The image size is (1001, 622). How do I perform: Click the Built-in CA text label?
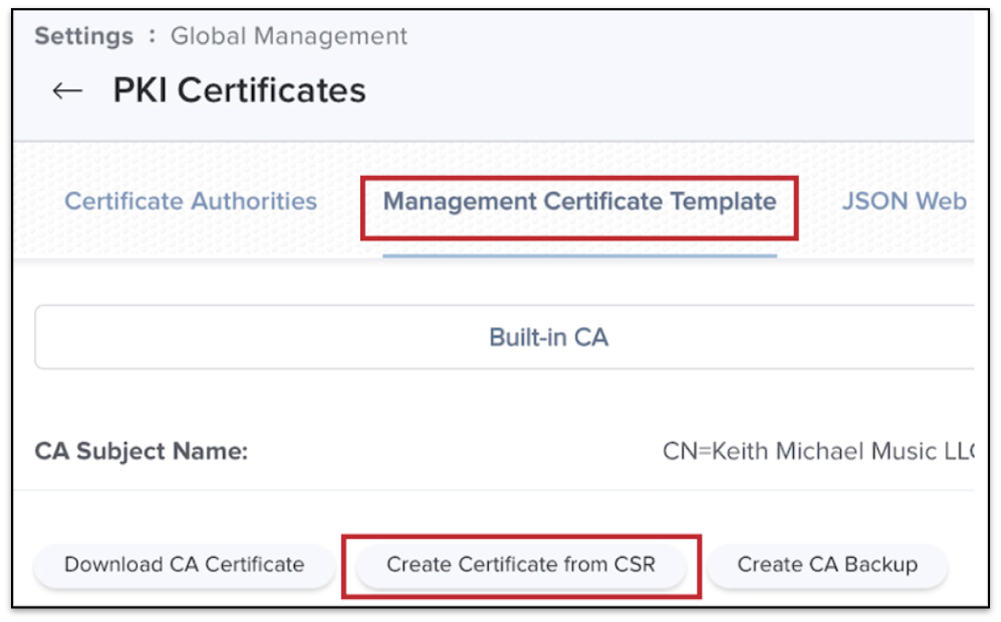[548, 337]
